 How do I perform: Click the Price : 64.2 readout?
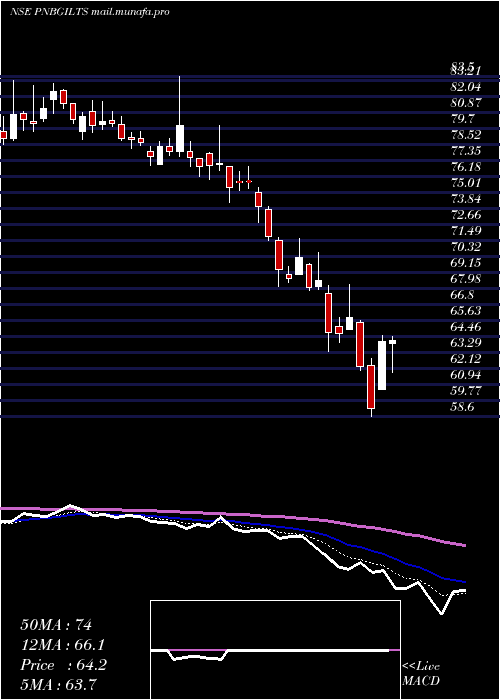coord(63,665)
